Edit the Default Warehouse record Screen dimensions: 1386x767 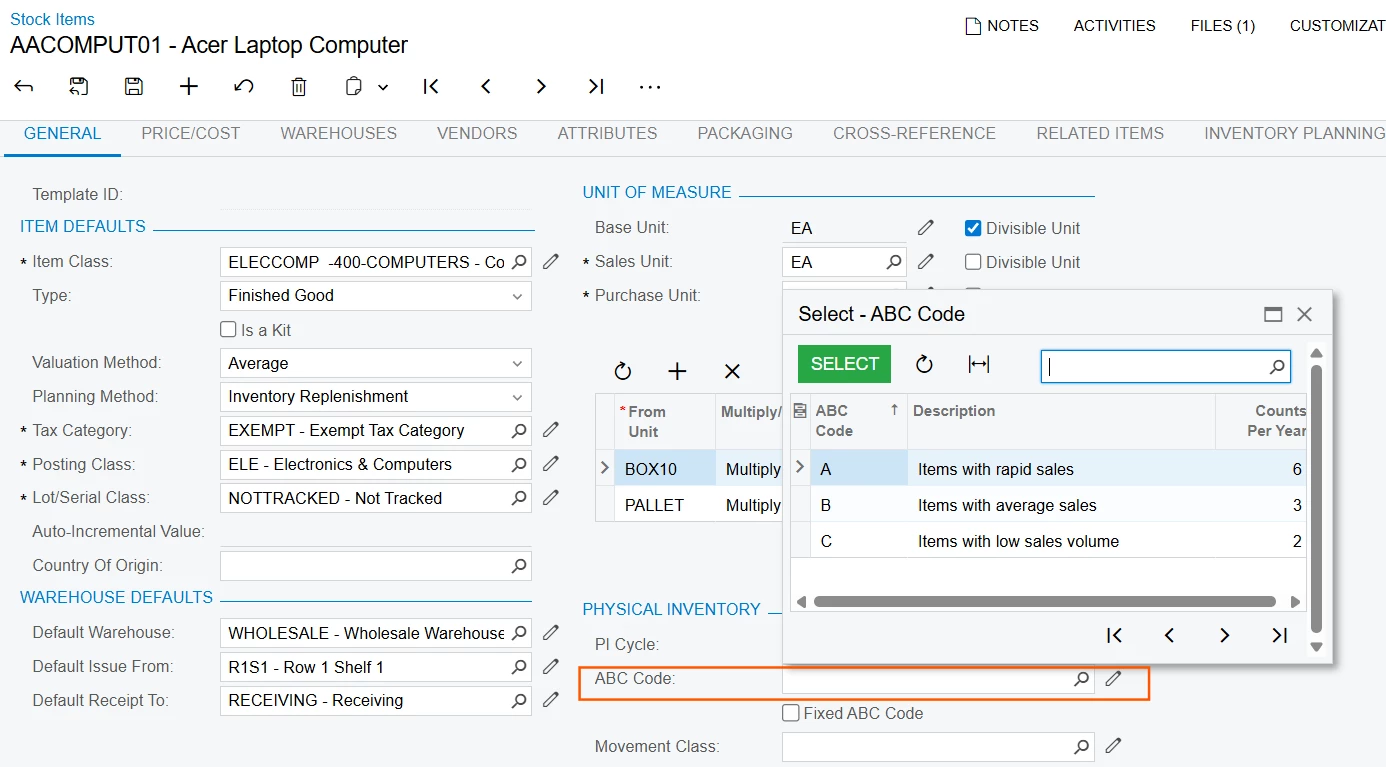pyautogui.click(x=551, y=633)
